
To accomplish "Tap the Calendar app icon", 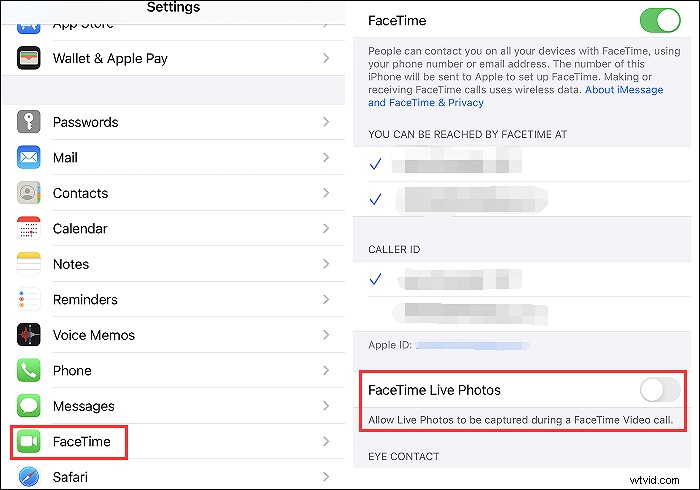I will tap(29, 228).
